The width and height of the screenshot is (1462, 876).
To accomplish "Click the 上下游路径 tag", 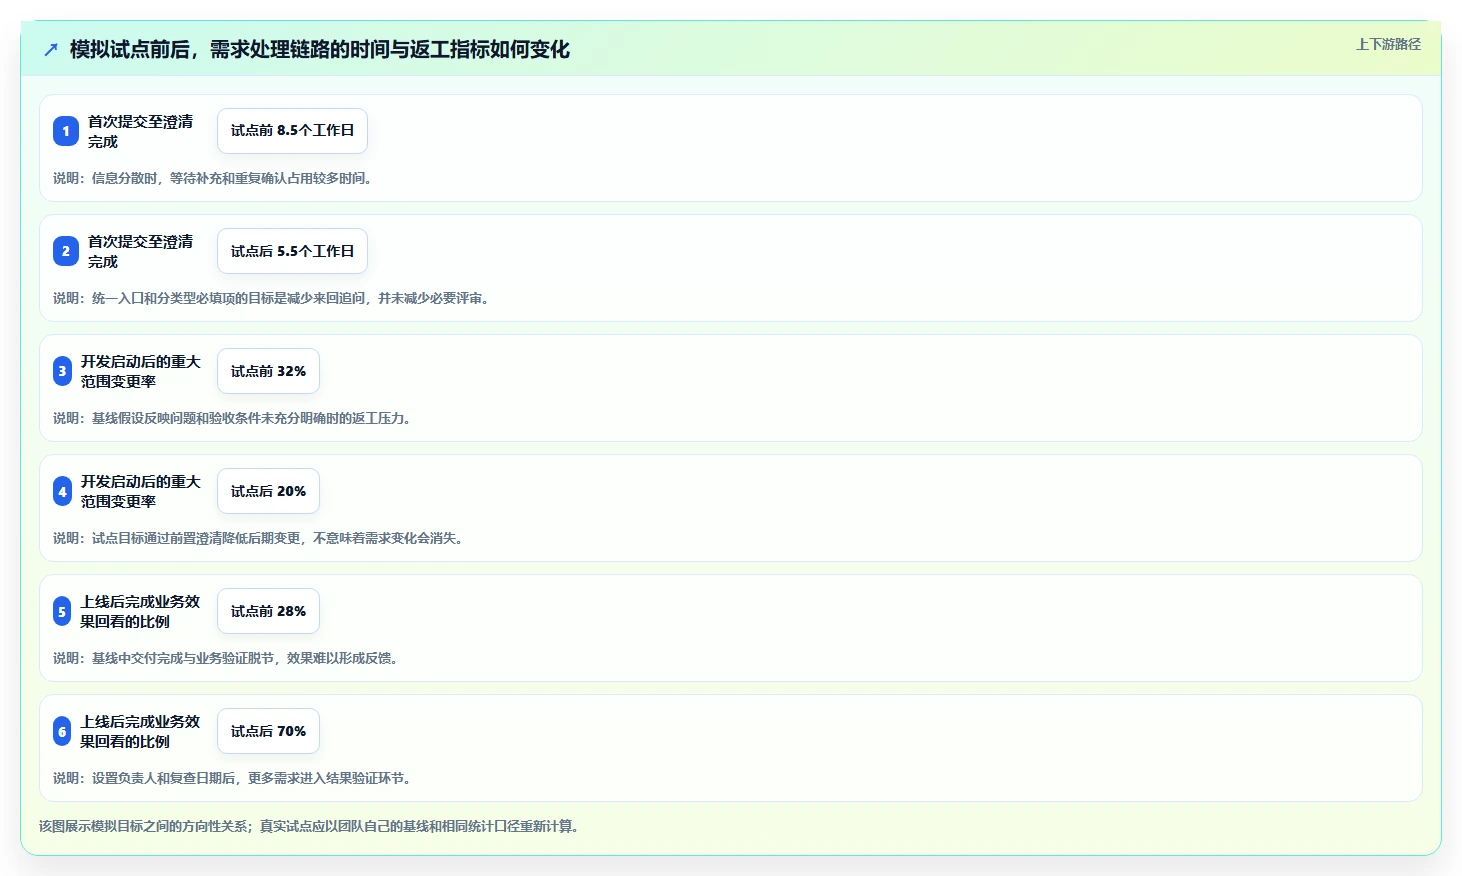I will [1388, 44].
